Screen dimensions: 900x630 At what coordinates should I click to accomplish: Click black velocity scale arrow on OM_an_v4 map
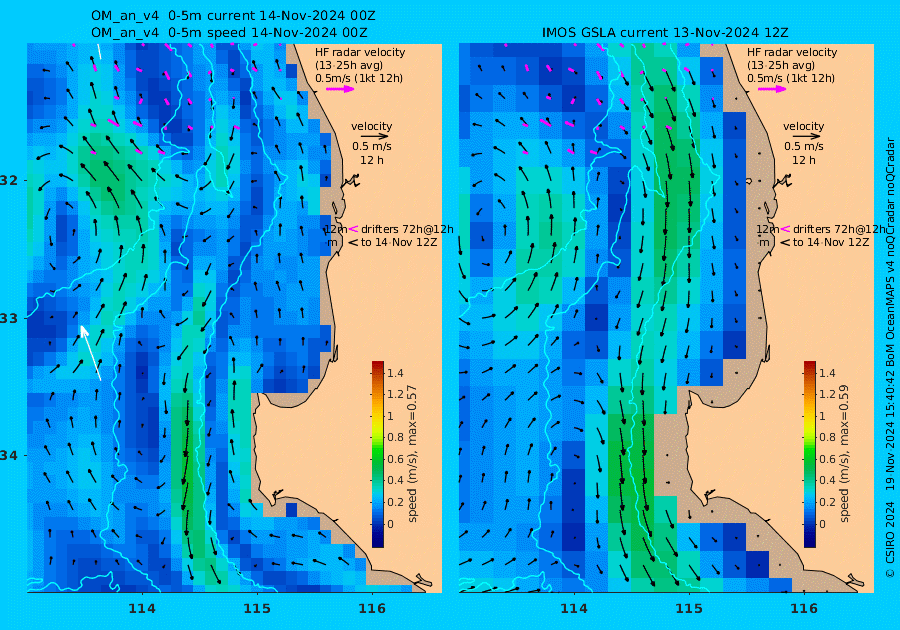click(x=375, y=137)
